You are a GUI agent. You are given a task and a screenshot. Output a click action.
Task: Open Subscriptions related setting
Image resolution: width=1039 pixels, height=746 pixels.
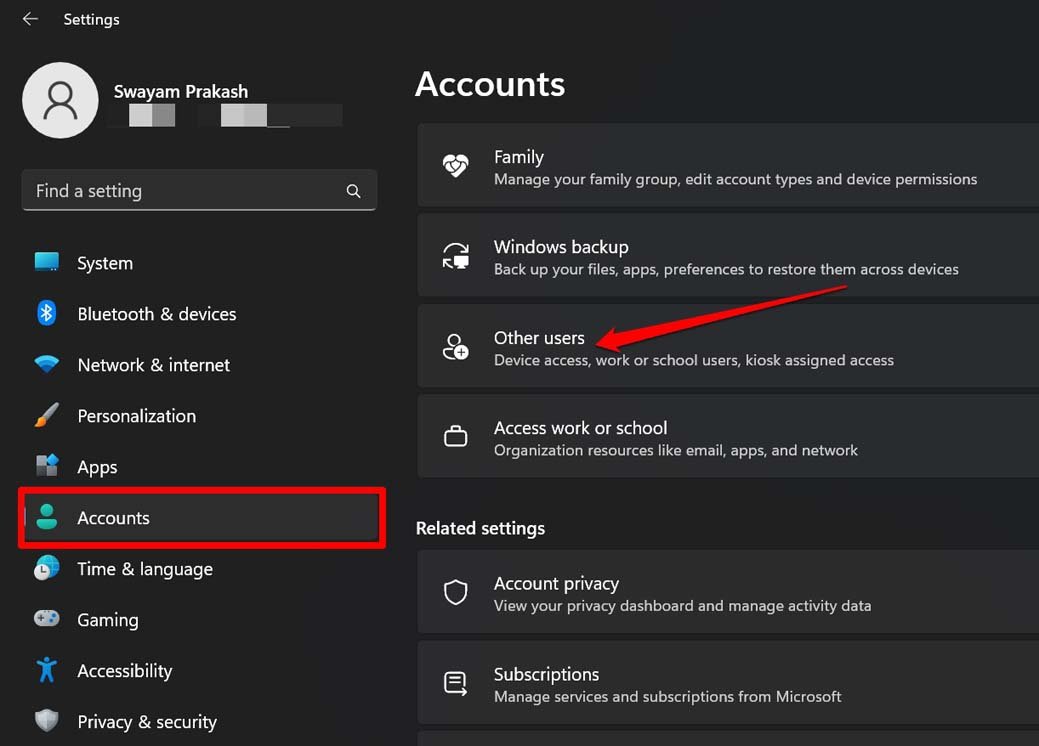pyautogui.click(x=727, y=684)
